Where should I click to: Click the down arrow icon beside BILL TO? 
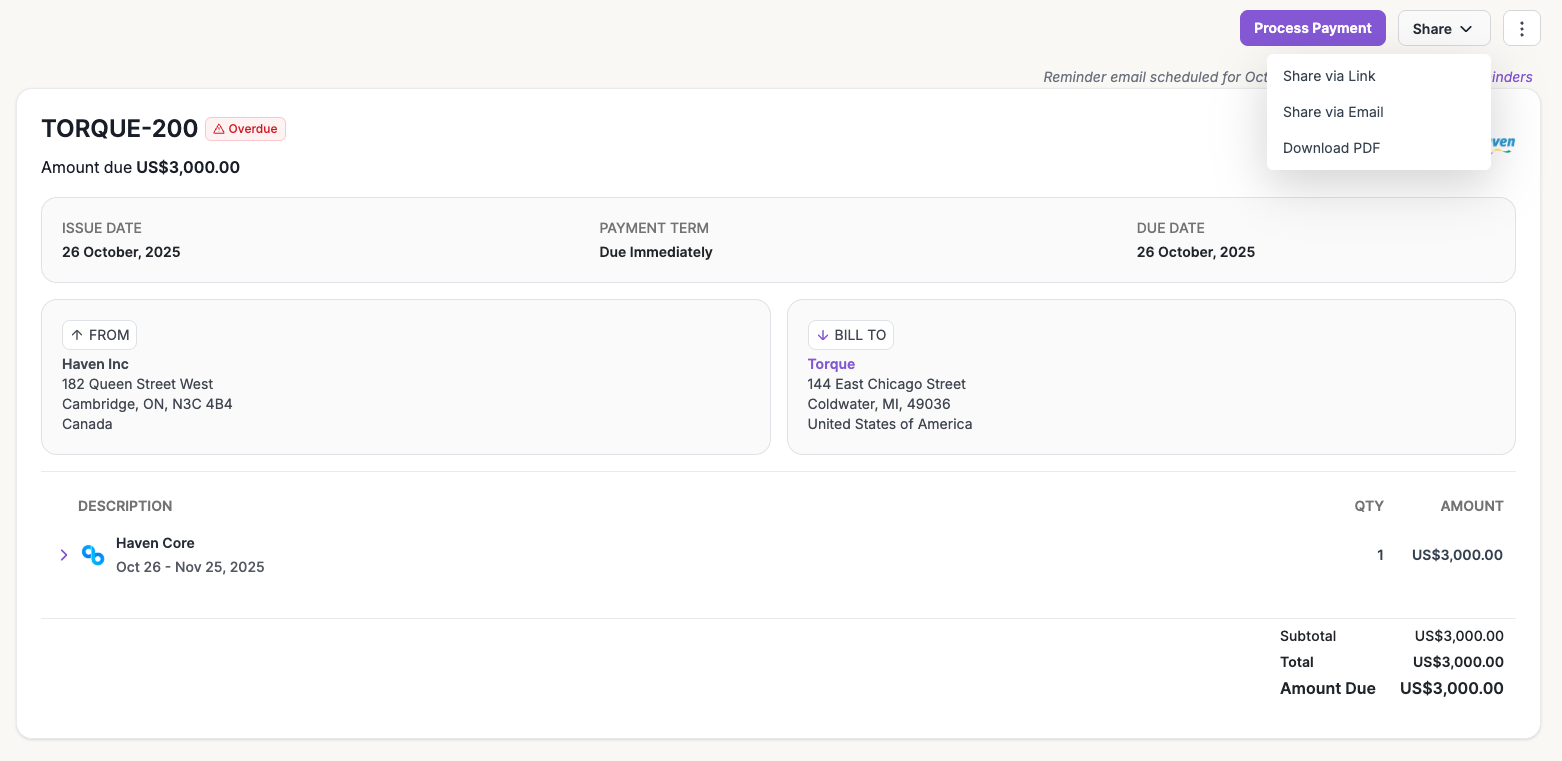823,335
